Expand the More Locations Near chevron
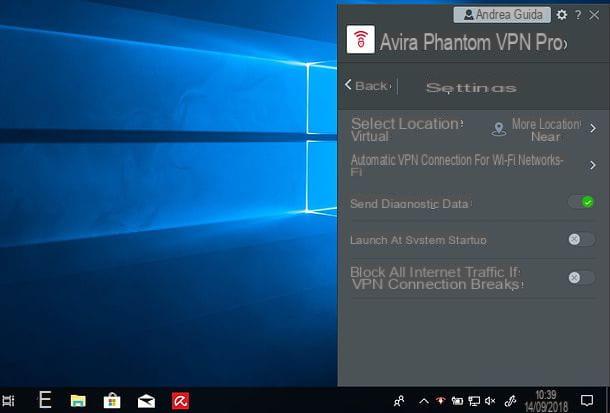 click(593, 128)
